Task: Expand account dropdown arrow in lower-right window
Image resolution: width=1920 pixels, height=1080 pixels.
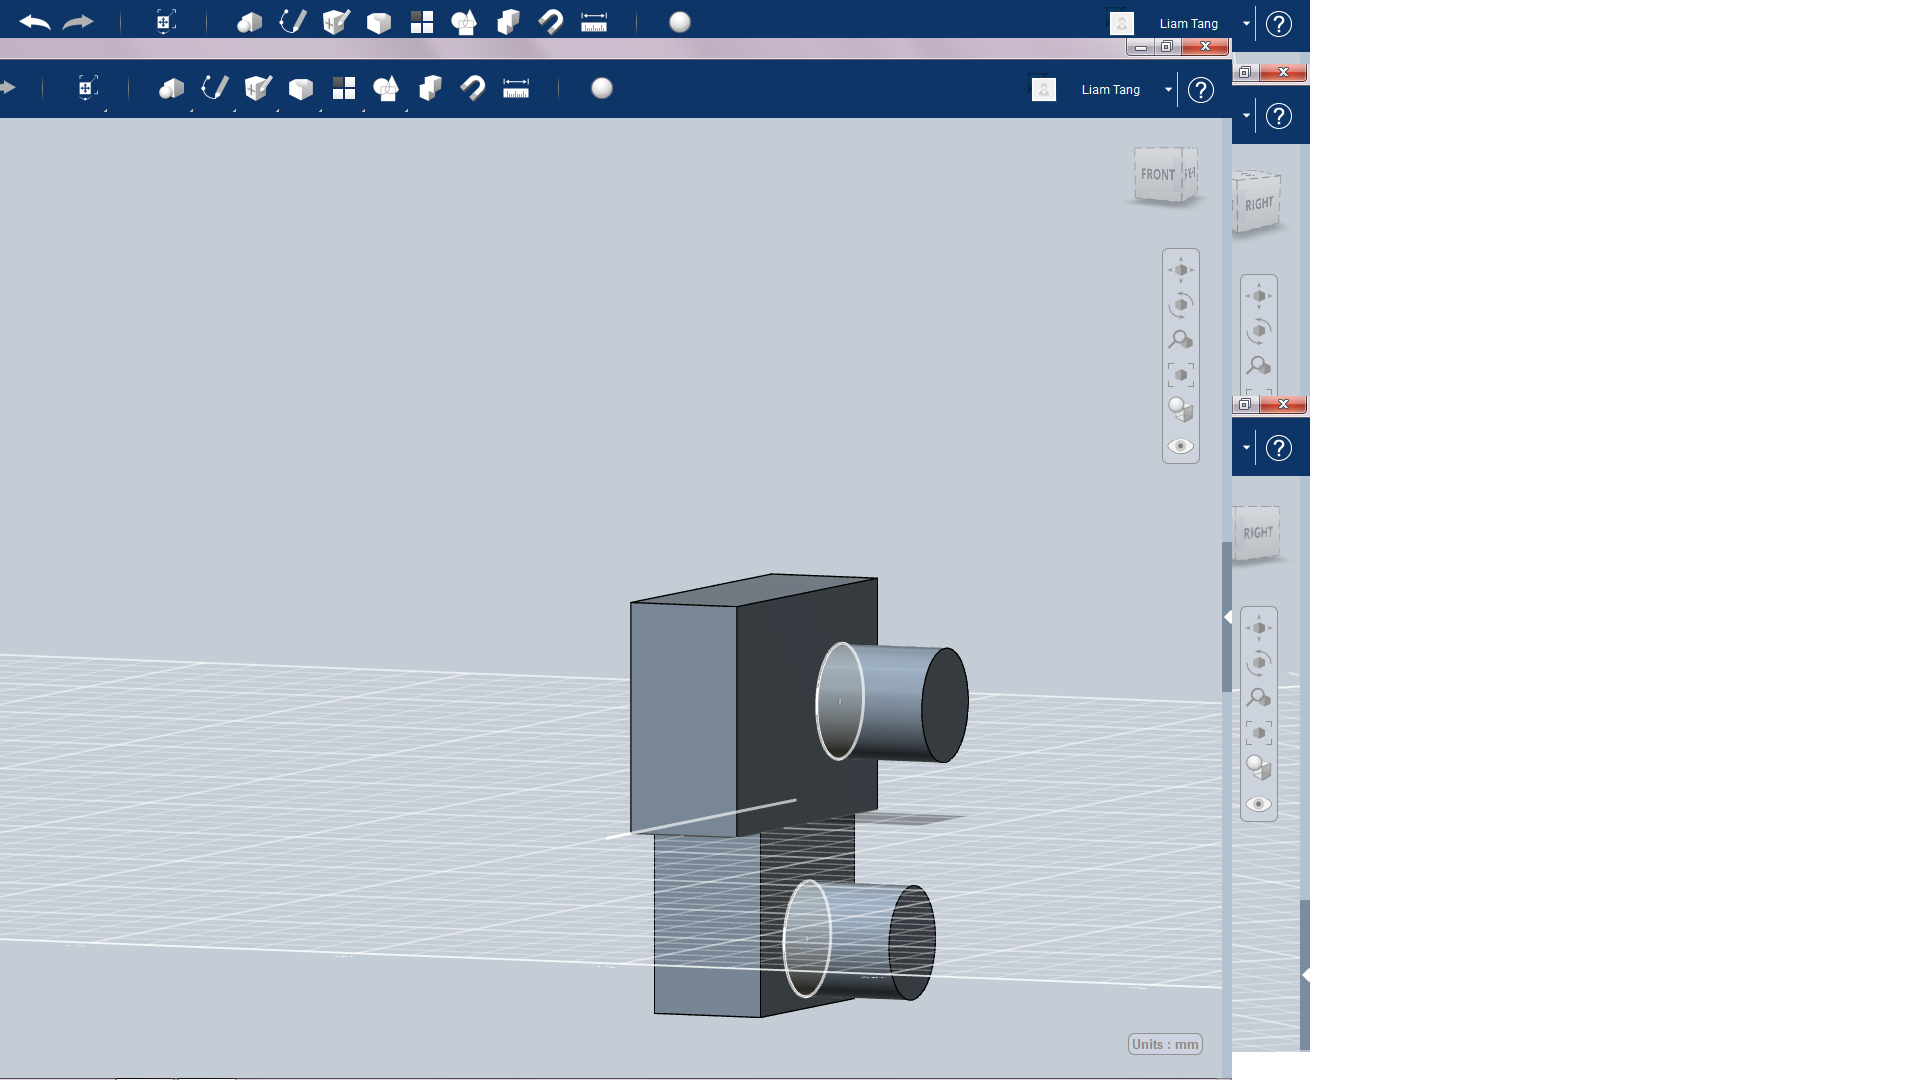Action: click(x=1246, y=448)
